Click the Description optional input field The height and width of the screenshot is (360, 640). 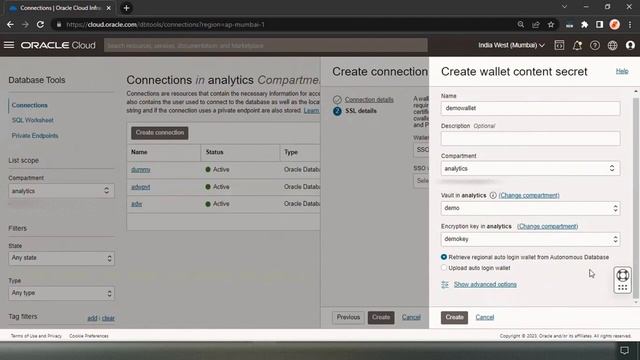(530, 138)
